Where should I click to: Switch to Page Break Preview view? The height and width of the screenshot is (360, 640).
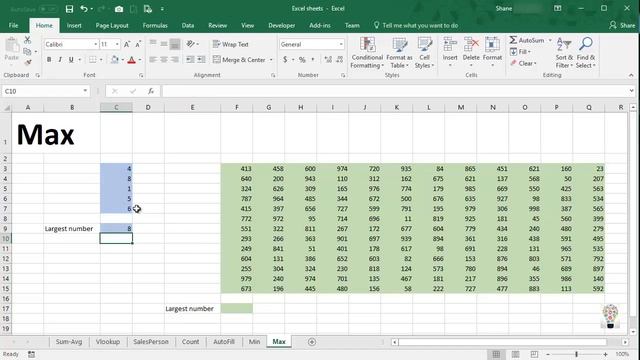pyautogui.click(x=534, y=354)
